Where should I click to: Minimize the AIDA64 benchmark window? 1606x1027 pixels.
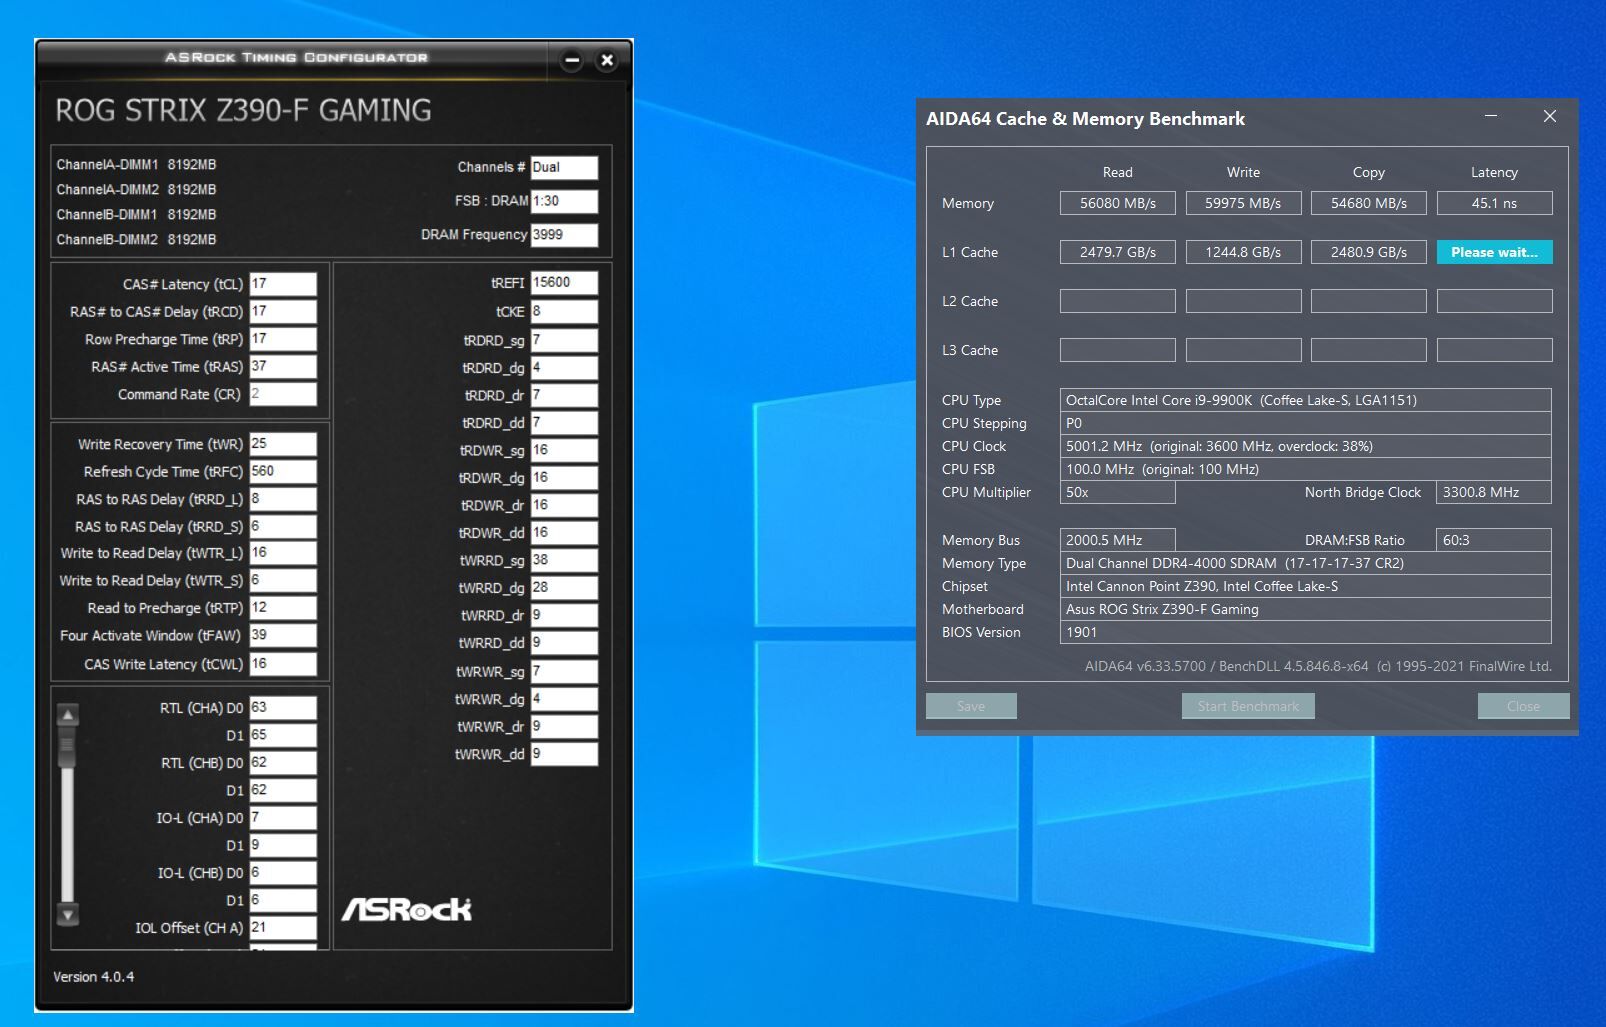point(1491,117)
